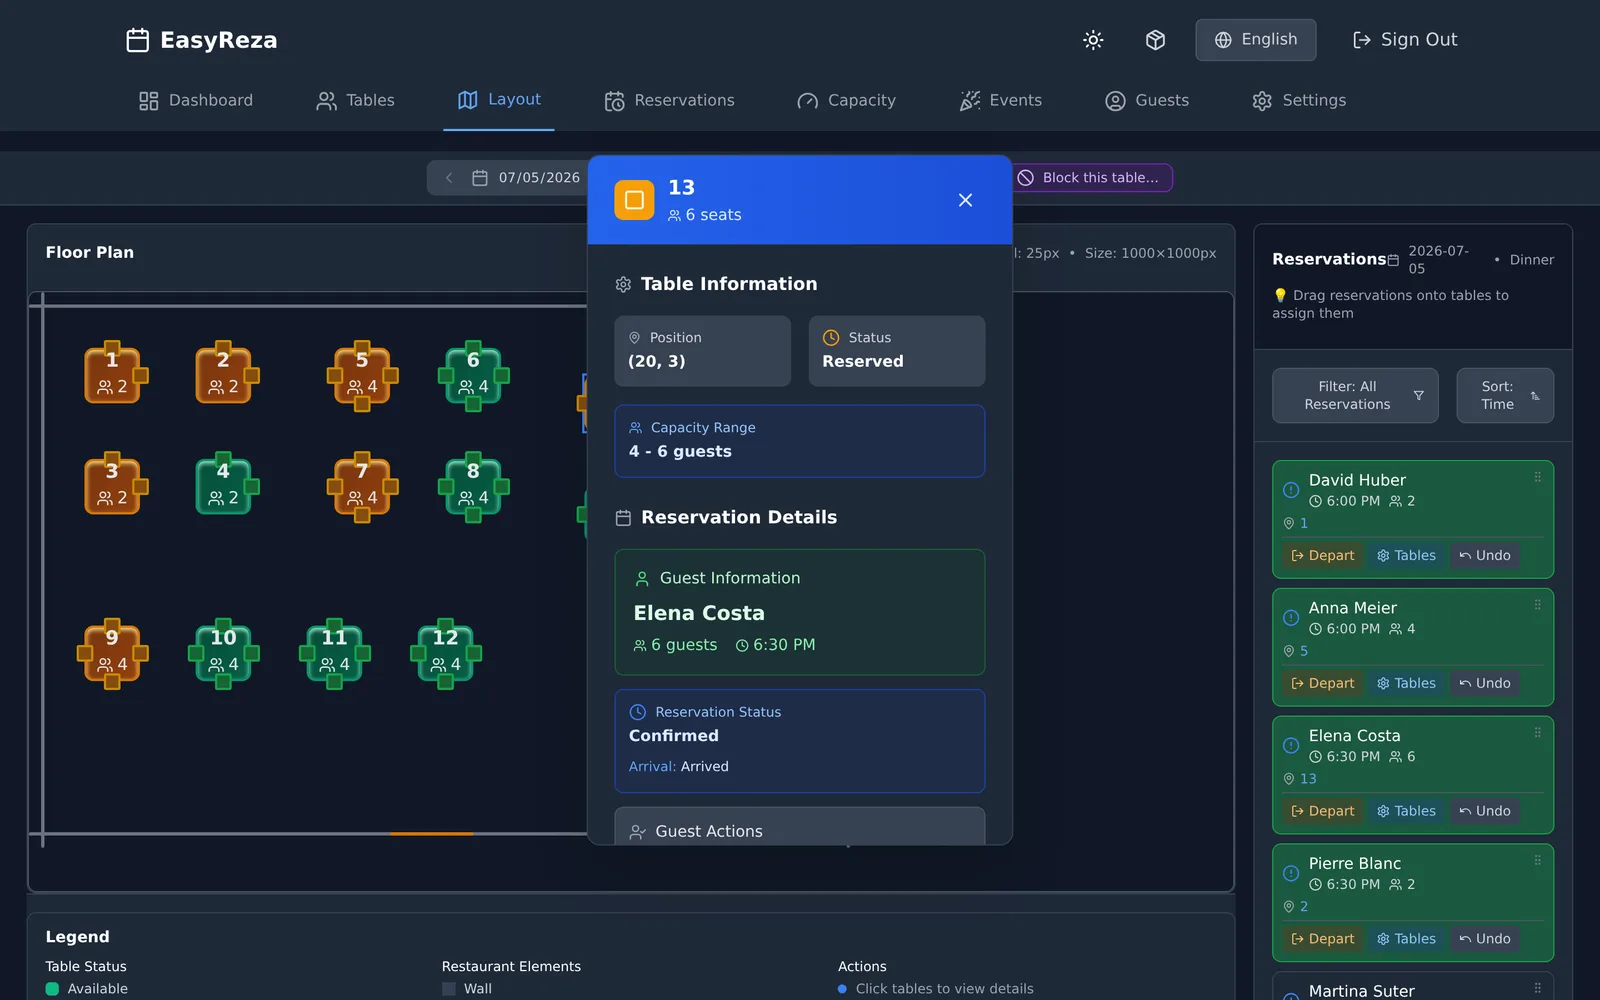The width and height of the screenshot is (1600, 1000).
Task: Select table 1 on floor plan
Action: pyautogui.click(x=113, y=374)
